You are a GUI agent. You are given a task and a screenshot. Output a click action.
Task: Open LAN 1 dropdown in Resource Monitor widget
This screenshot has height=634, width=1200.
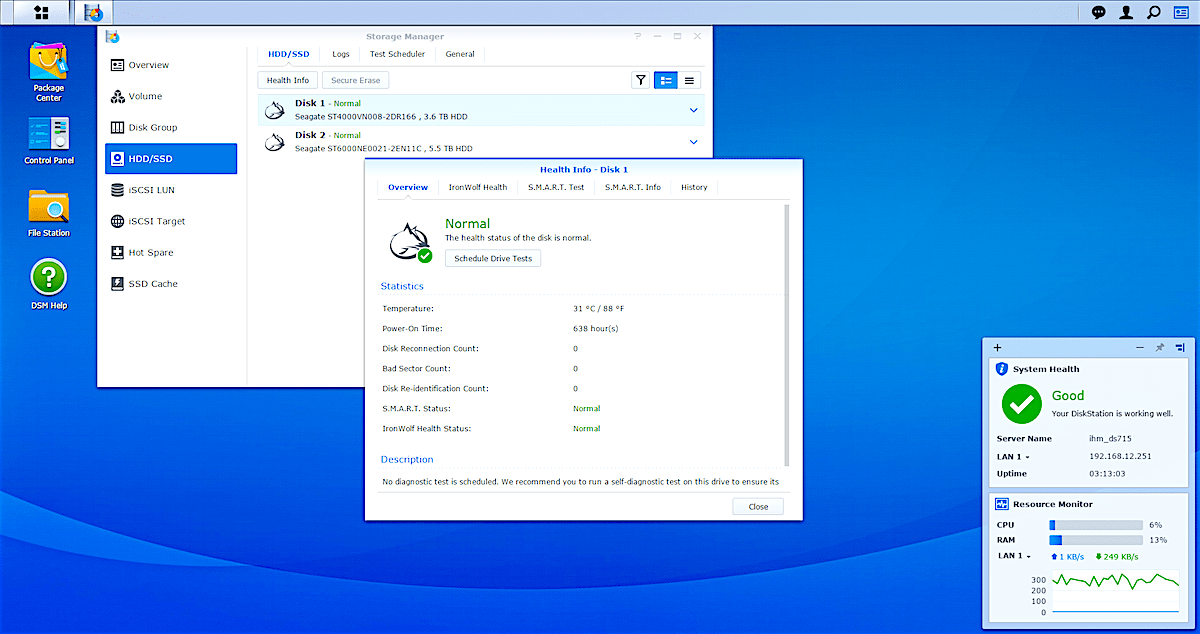[1014, 556]
